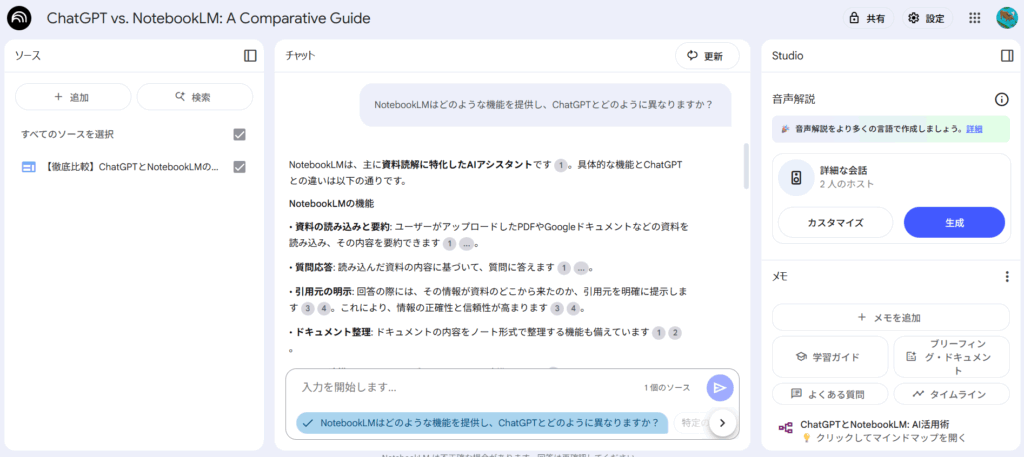Open Settings (設定) gear button
The width and height of the screenshot is (1024, 457).
[x=927, y=18]
